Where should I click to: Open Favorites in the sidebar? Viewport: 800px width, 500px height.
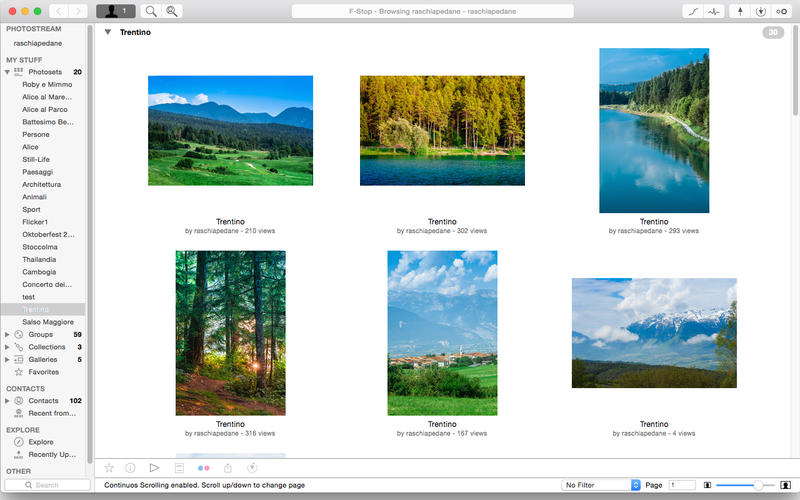[43, 372]
